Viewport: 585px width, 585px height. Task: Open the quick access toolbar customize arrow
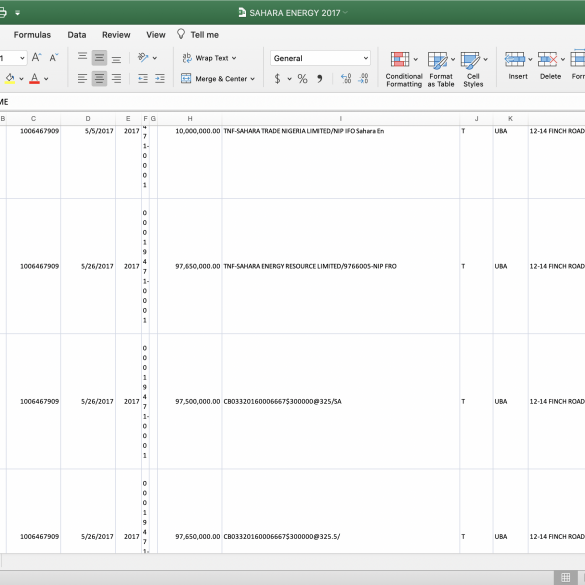(18, 13)
